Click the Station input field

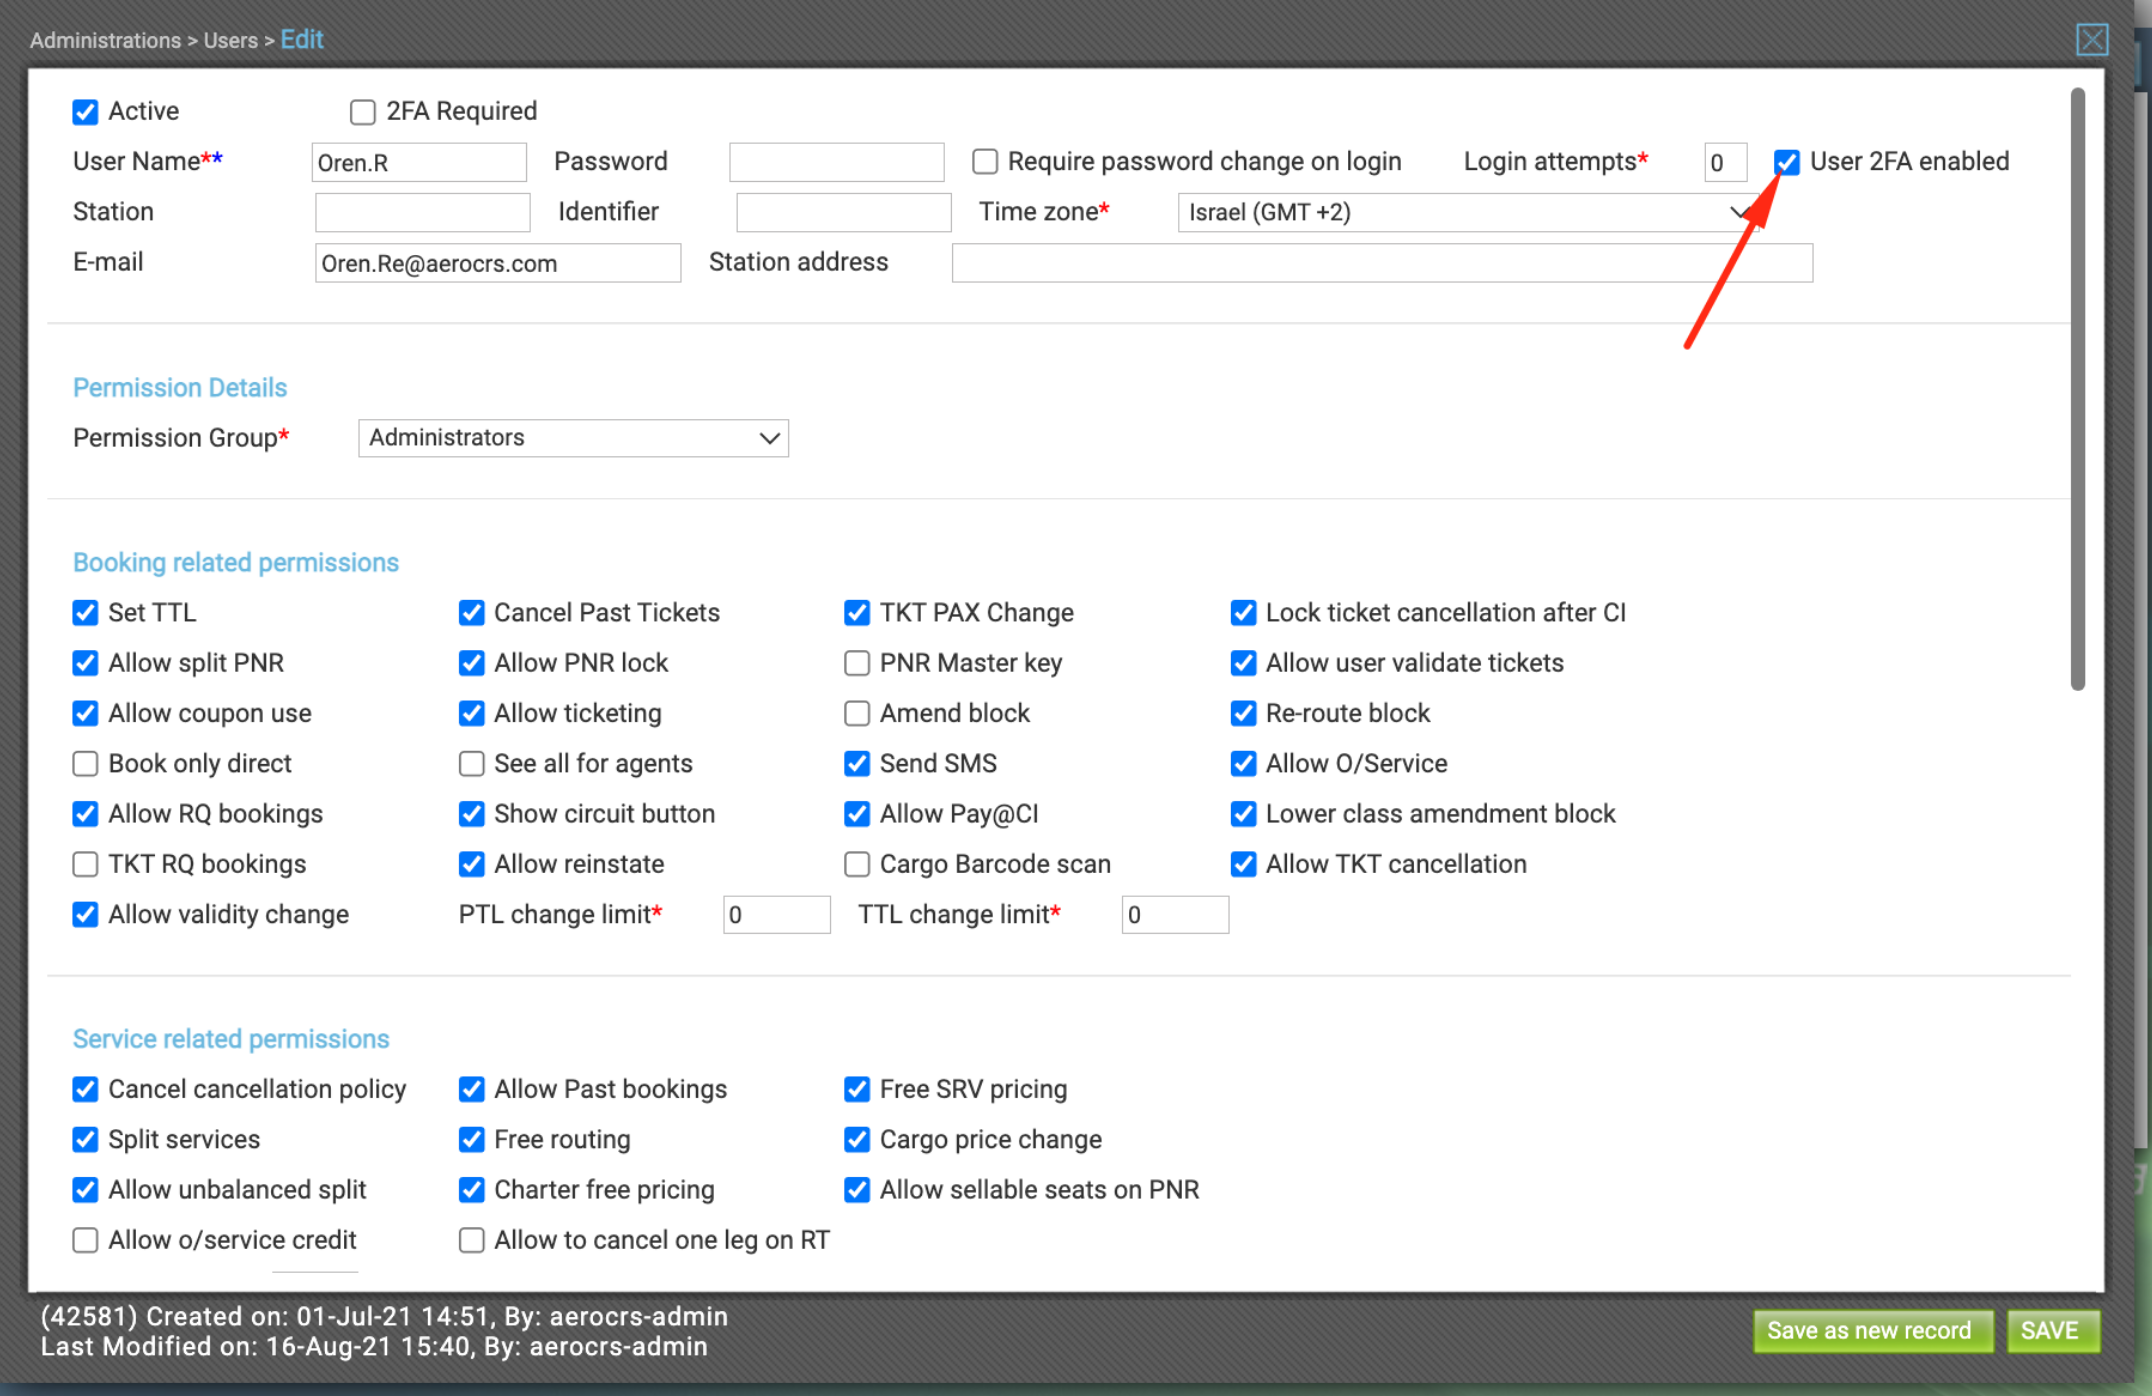tap(422, 213)
